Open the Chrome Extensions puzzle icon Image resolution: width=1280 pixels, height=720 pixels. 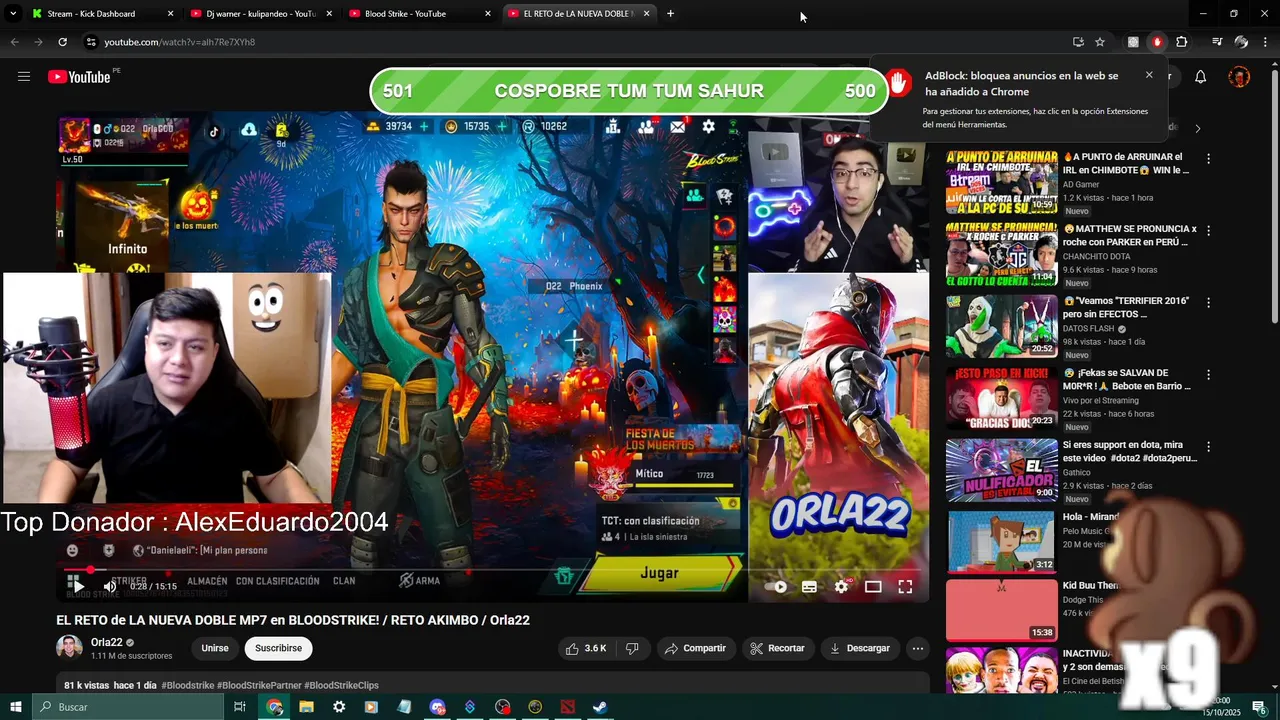(1182, 42)
